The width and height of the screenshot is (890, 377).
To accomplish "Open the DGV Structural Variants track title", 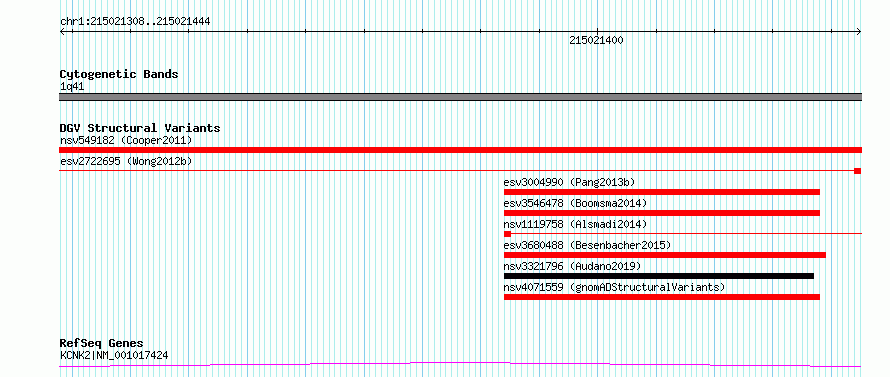I will (x=140, y=128).
